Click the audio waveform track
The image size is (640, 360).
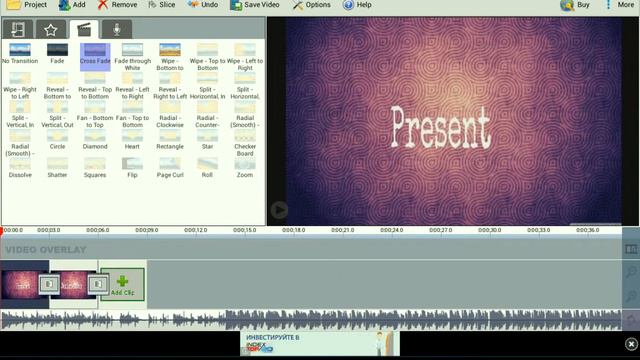[311, 320]
